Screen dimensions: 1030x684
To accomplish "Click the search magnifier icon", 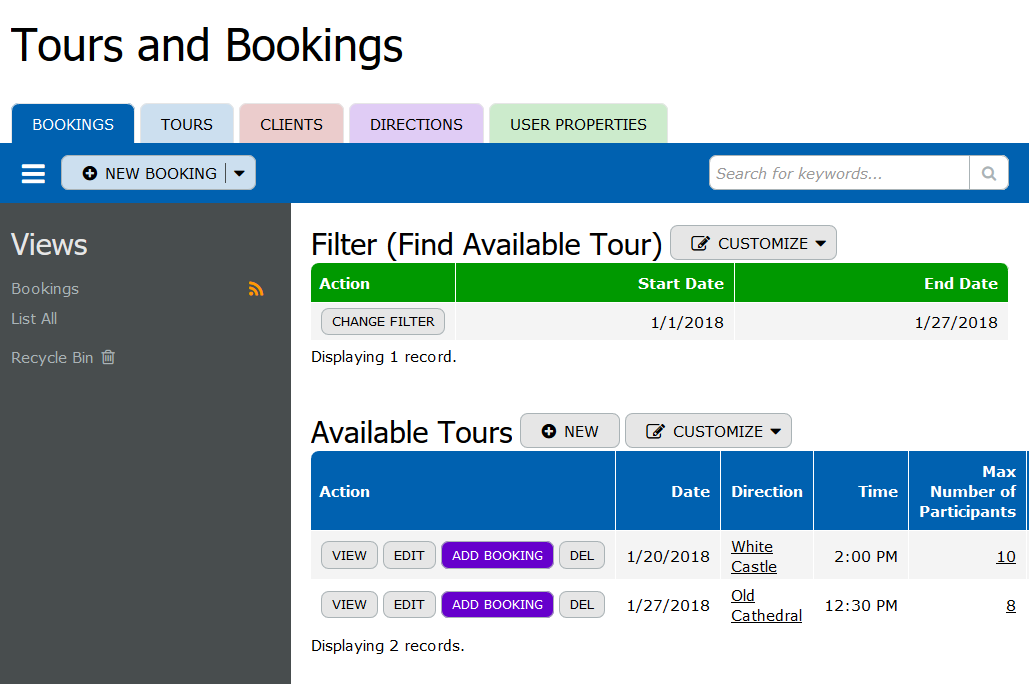I will click(988, 173).
